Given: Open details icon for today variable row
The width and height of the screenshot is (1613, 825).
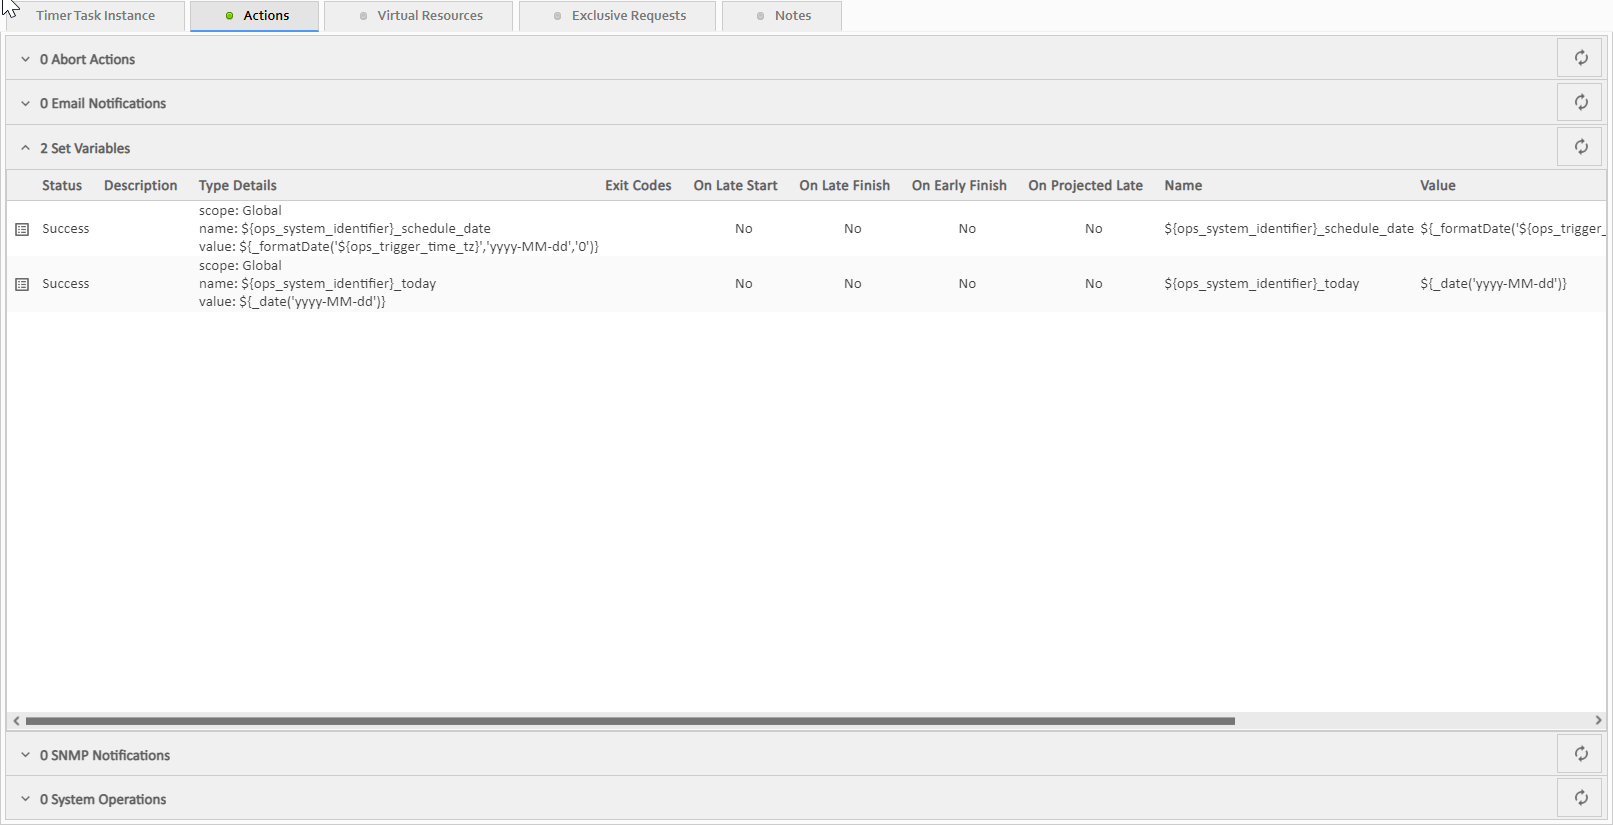Looking at the screenshot, I should [x=22, y=284].
